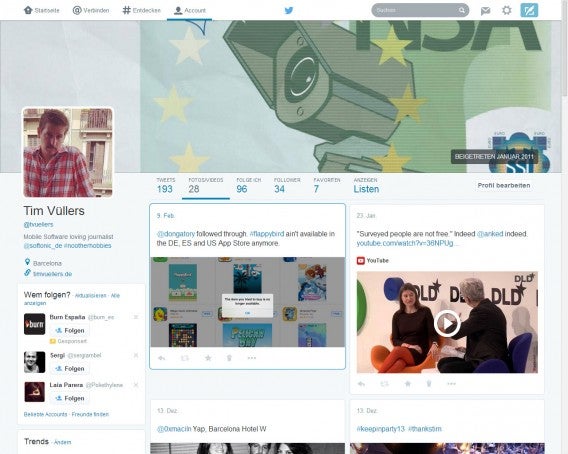
Task: Open the timvuellers.de website link
Action: (53, 274)
